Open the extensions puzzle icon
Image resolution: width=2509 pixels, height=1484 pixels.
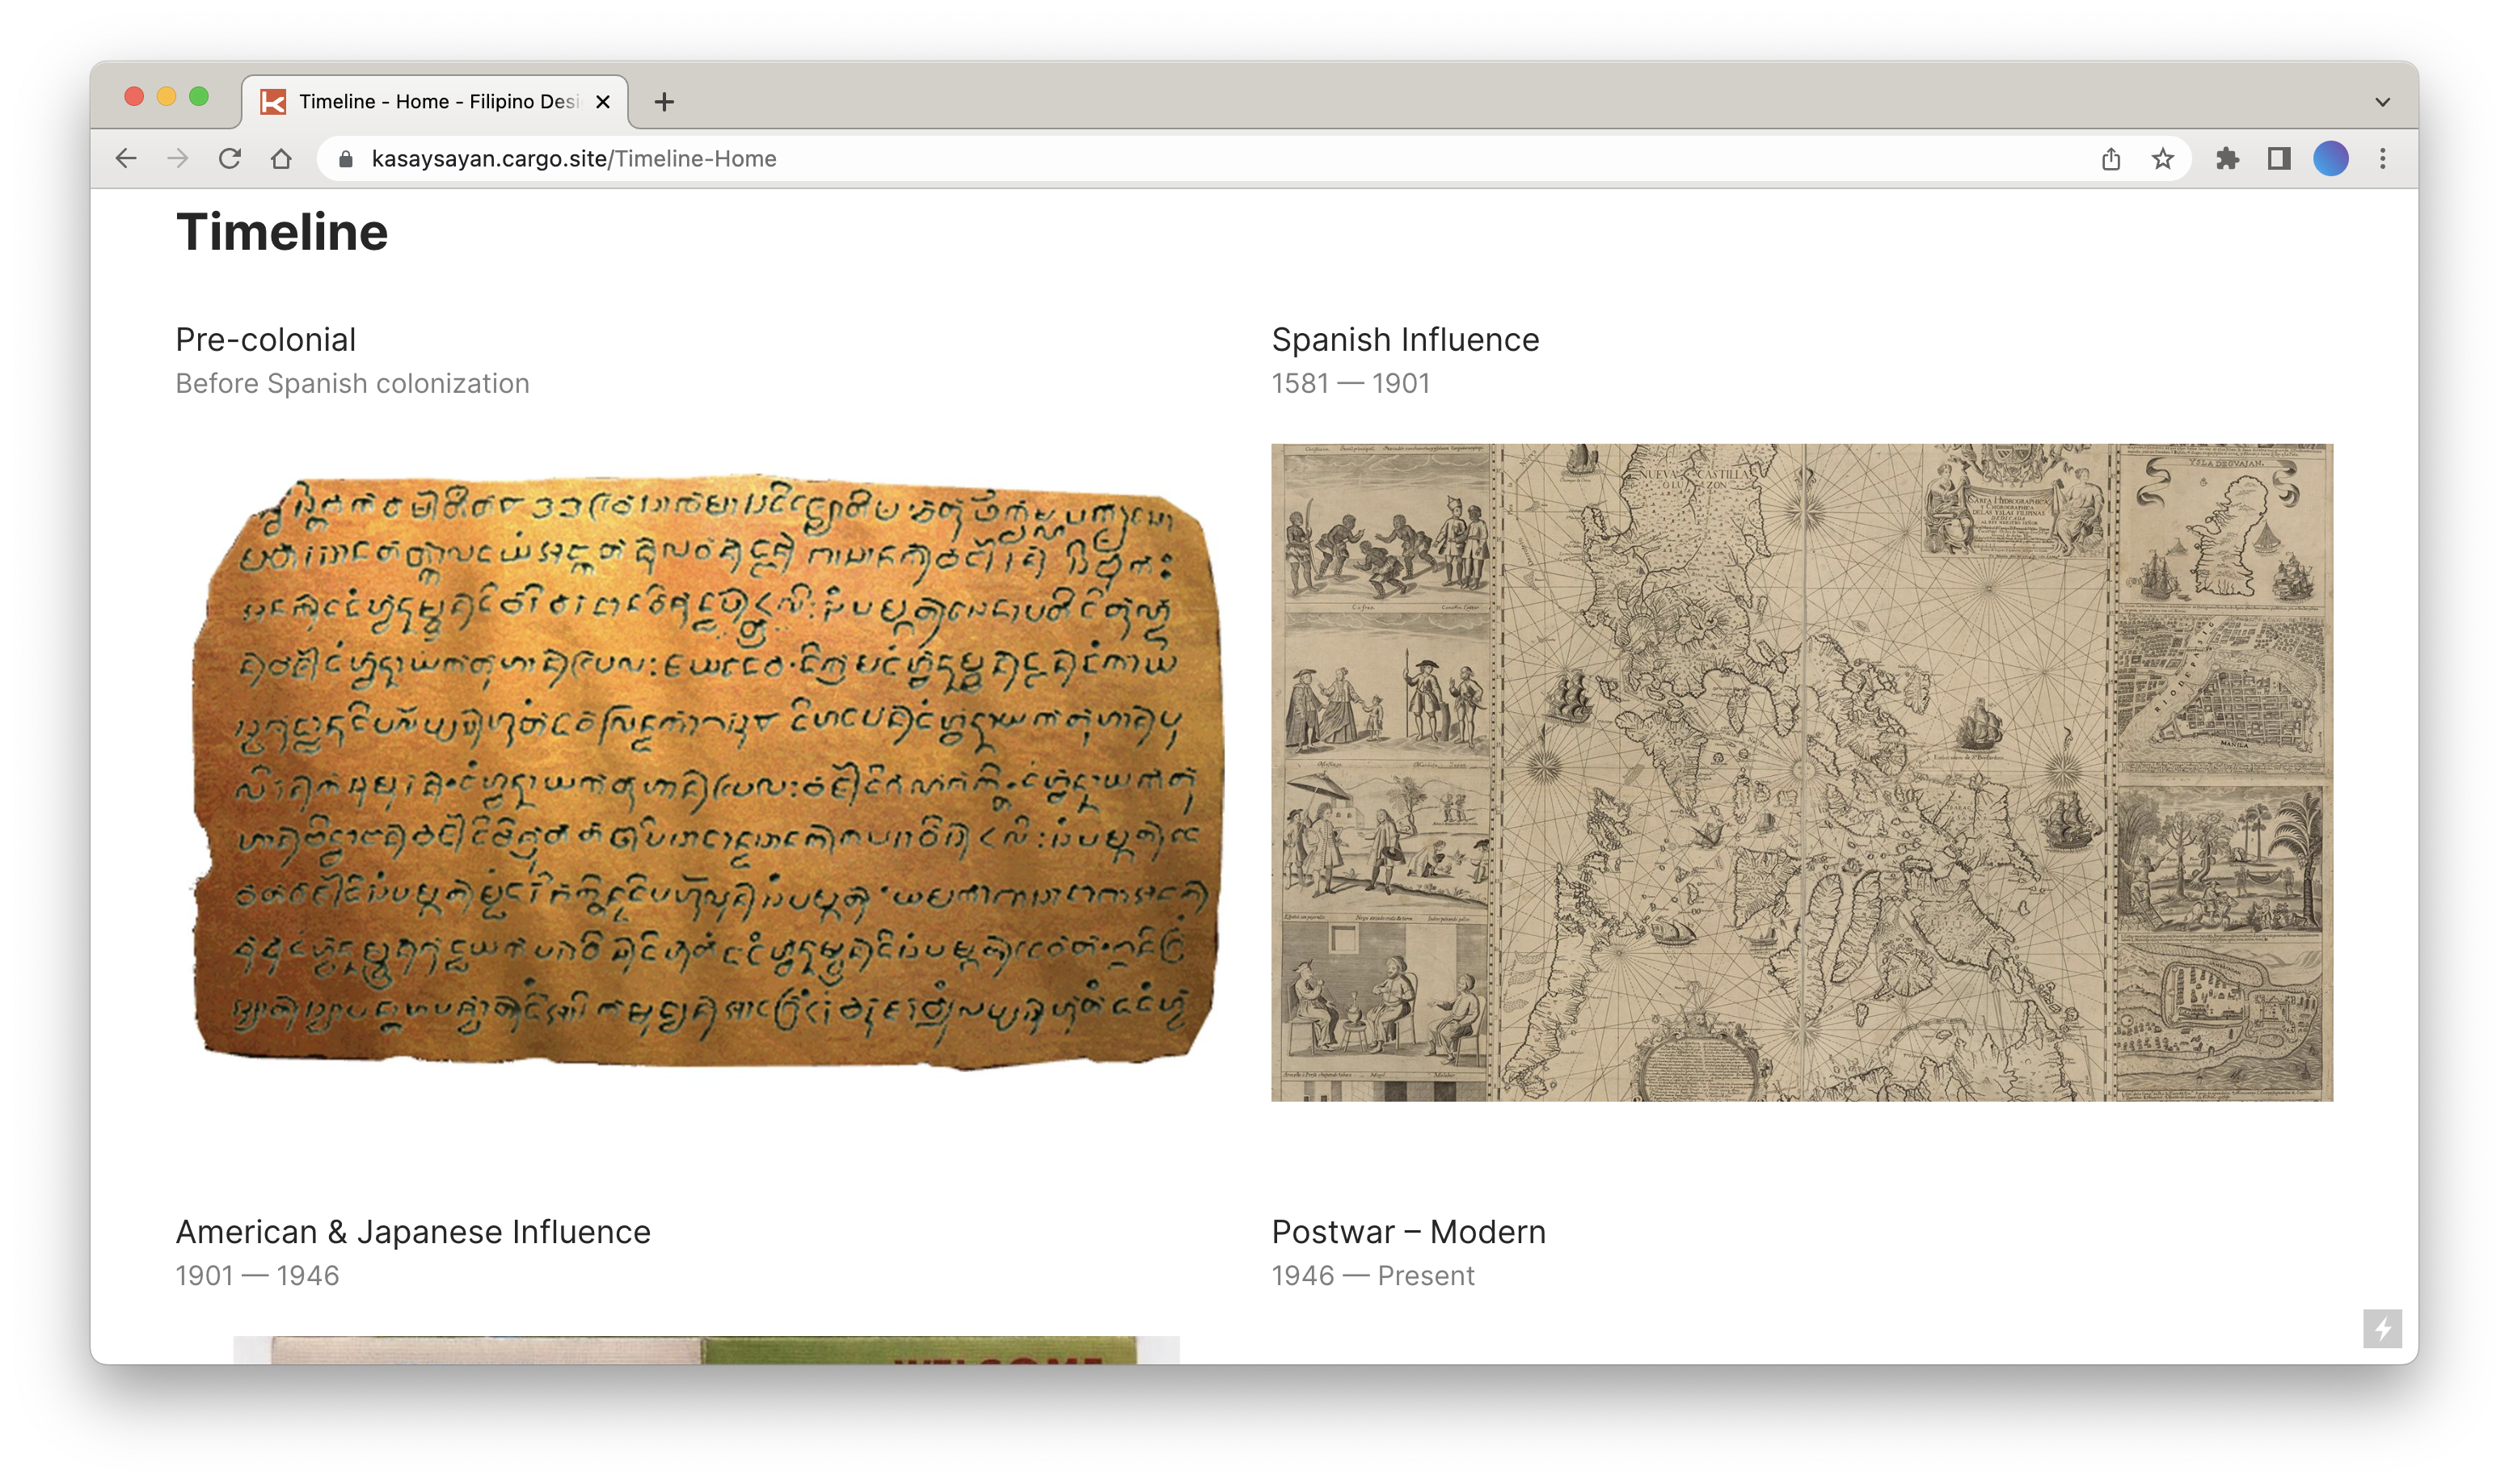pos(2227,158)
